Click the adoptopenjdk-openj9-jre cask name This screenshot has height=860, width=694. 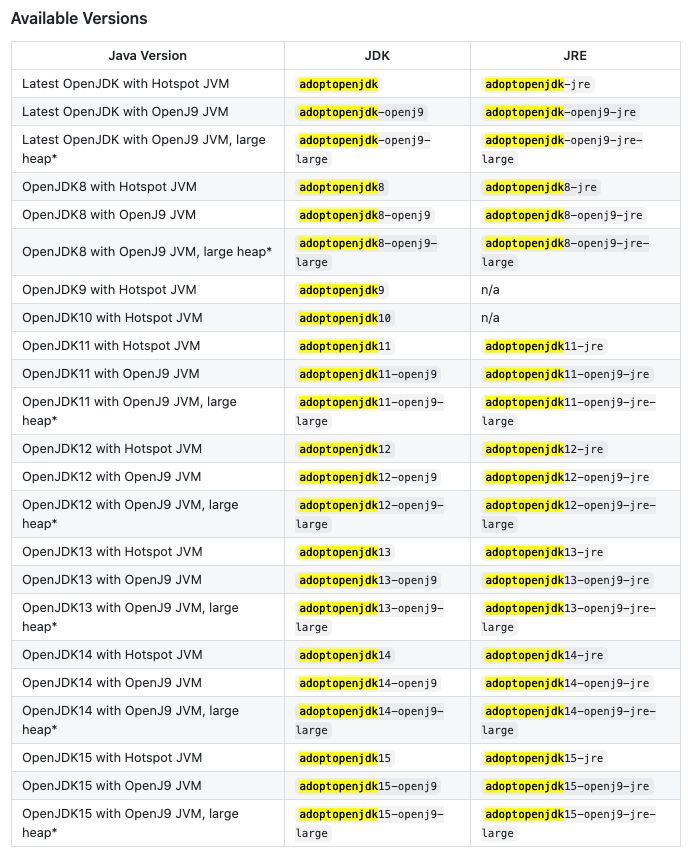[561, 112]
